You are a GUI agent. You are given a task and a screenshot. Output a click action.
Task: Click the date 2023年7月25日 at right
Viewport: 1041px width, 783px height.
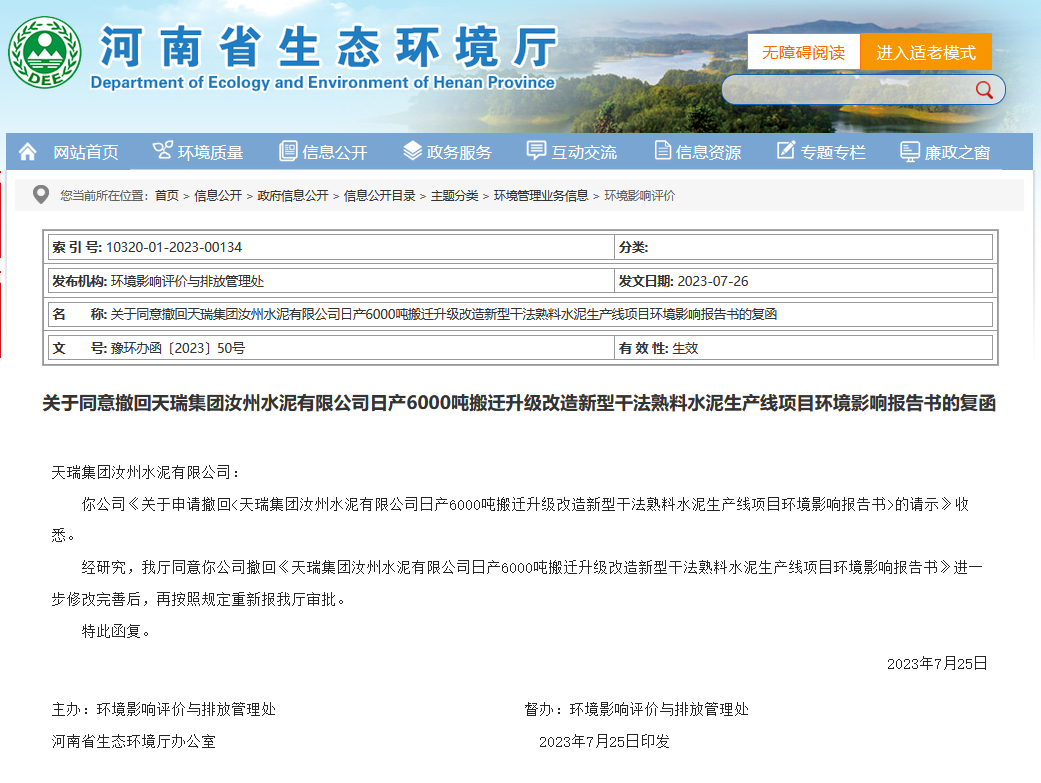click(x=937, y=663)
